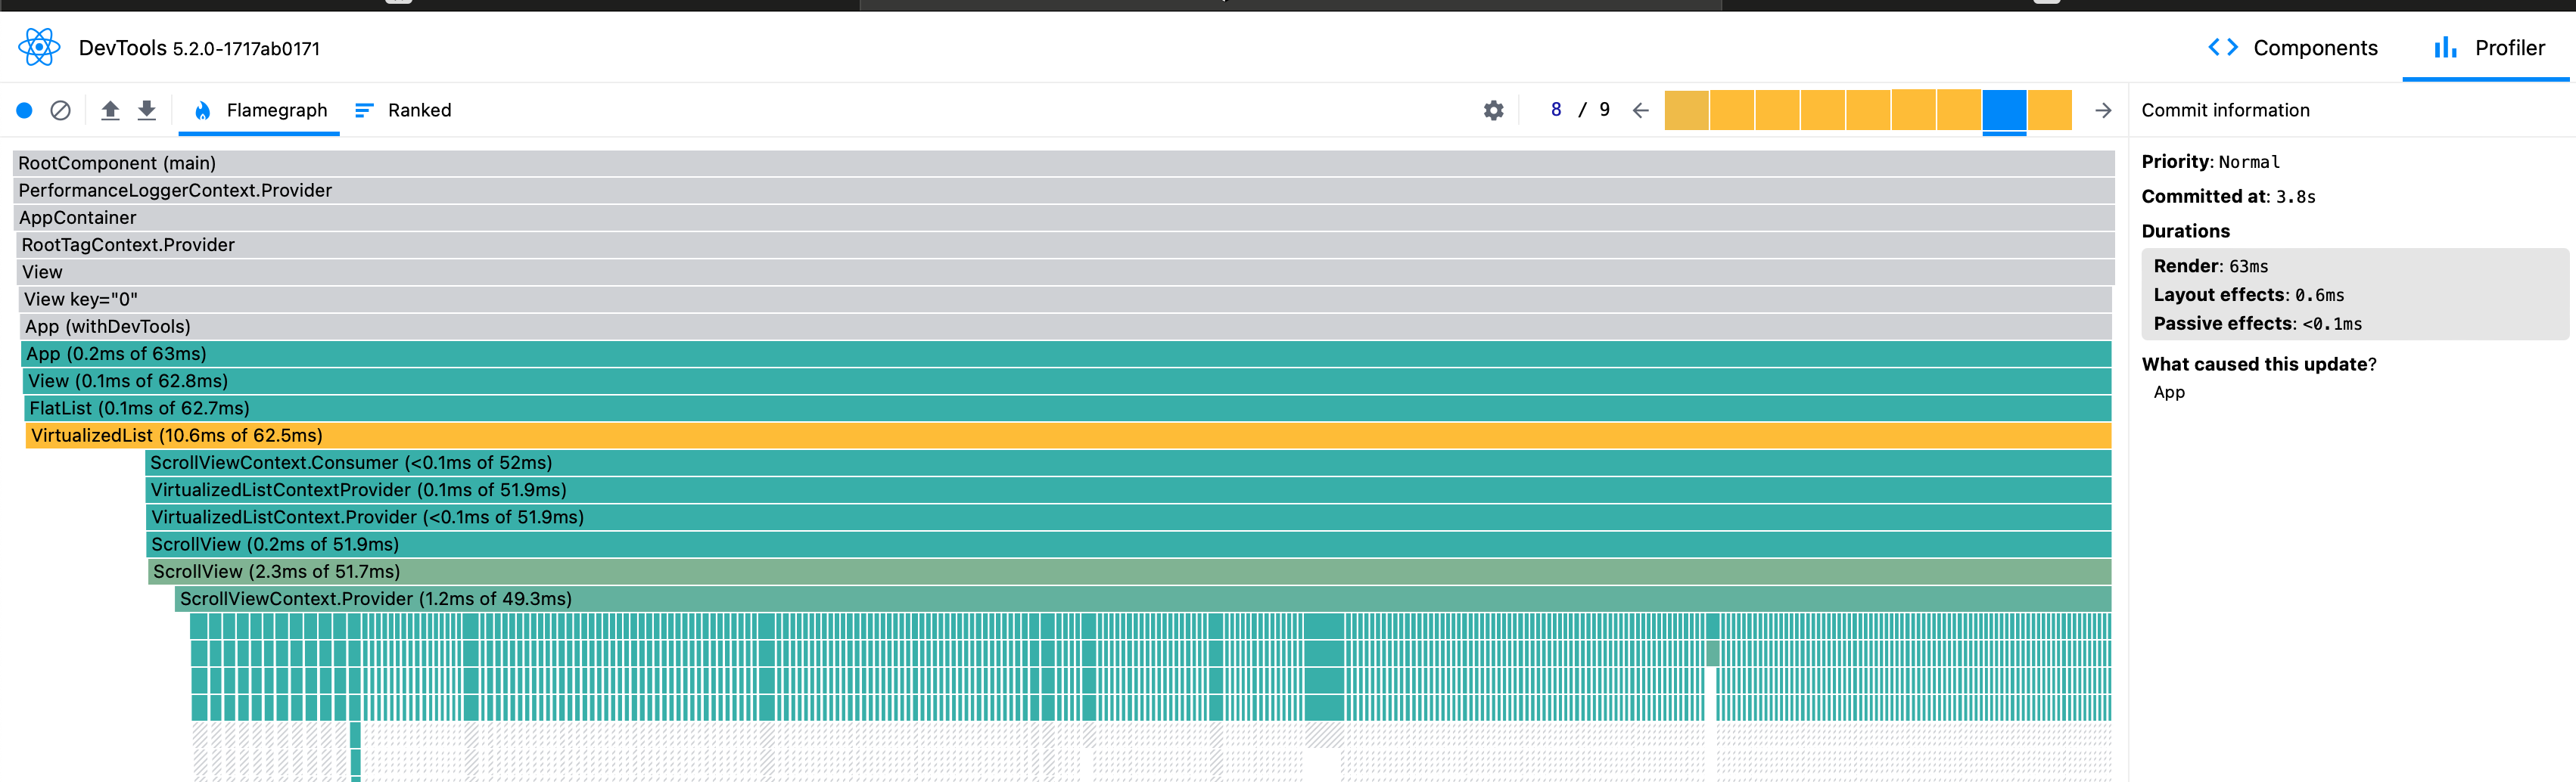Load a profile with the upload icon
Screen dimensions: 2576x782
coord(110,110)
